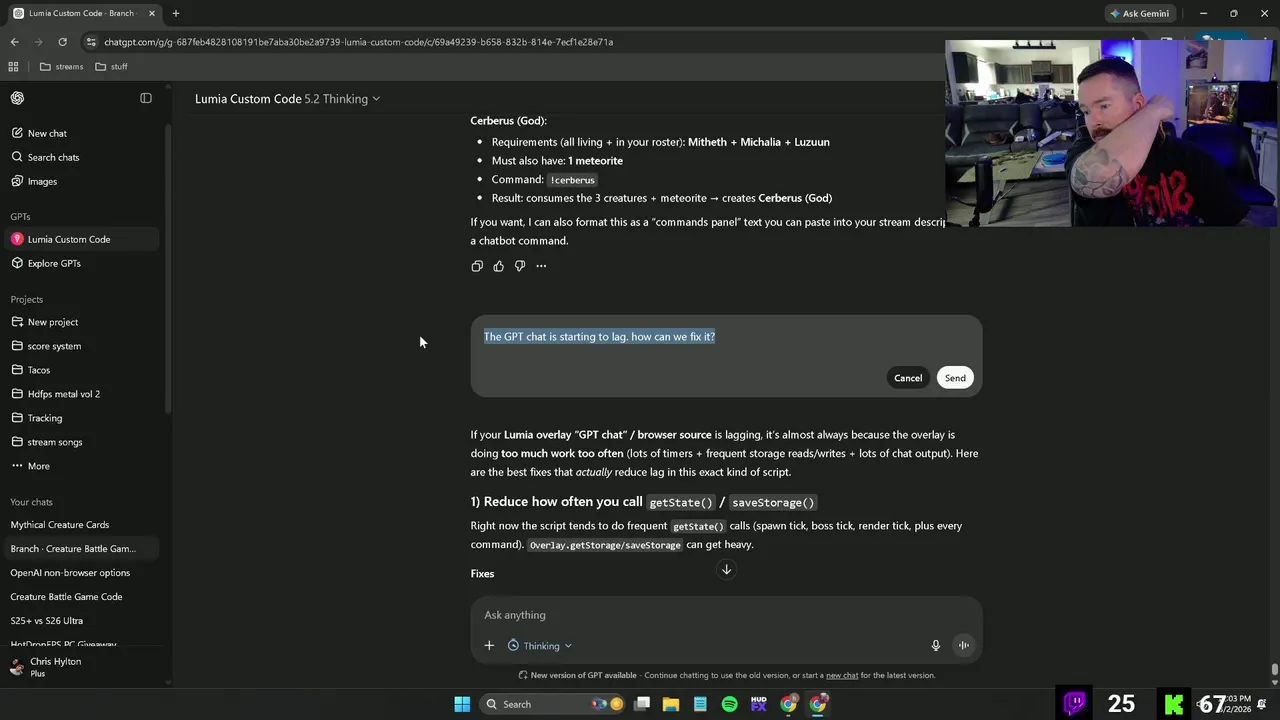Click the Ask Gemini button
Screen dimensions: 1280x720
pos(1139,14)
